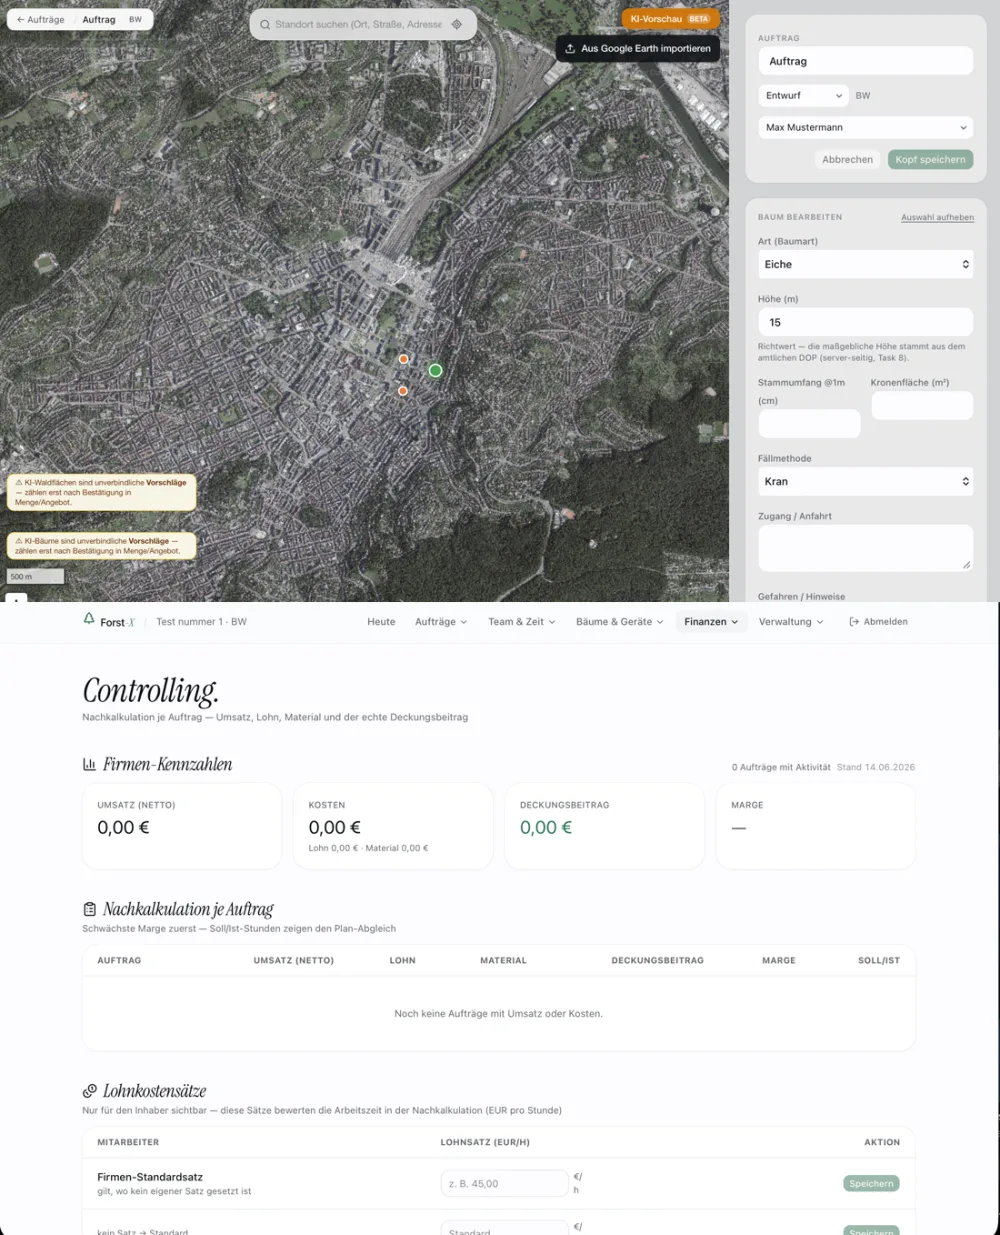Click Auswahl aufheben link
Image resolution: width=1000 pixels, height=1235 pixels.
937,217
